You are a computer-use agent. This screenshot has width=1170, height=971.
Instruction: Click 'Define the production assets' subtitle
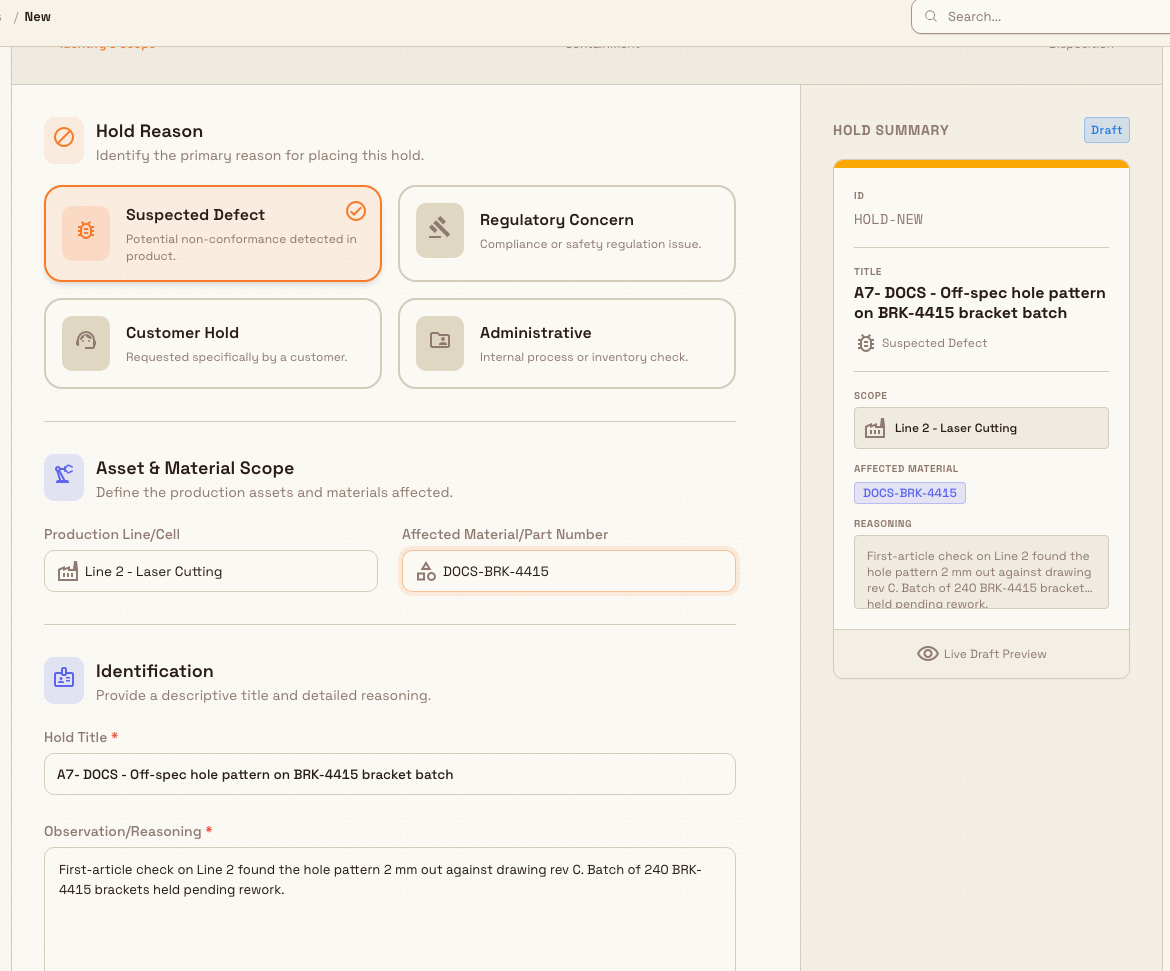tap(274, 493)
